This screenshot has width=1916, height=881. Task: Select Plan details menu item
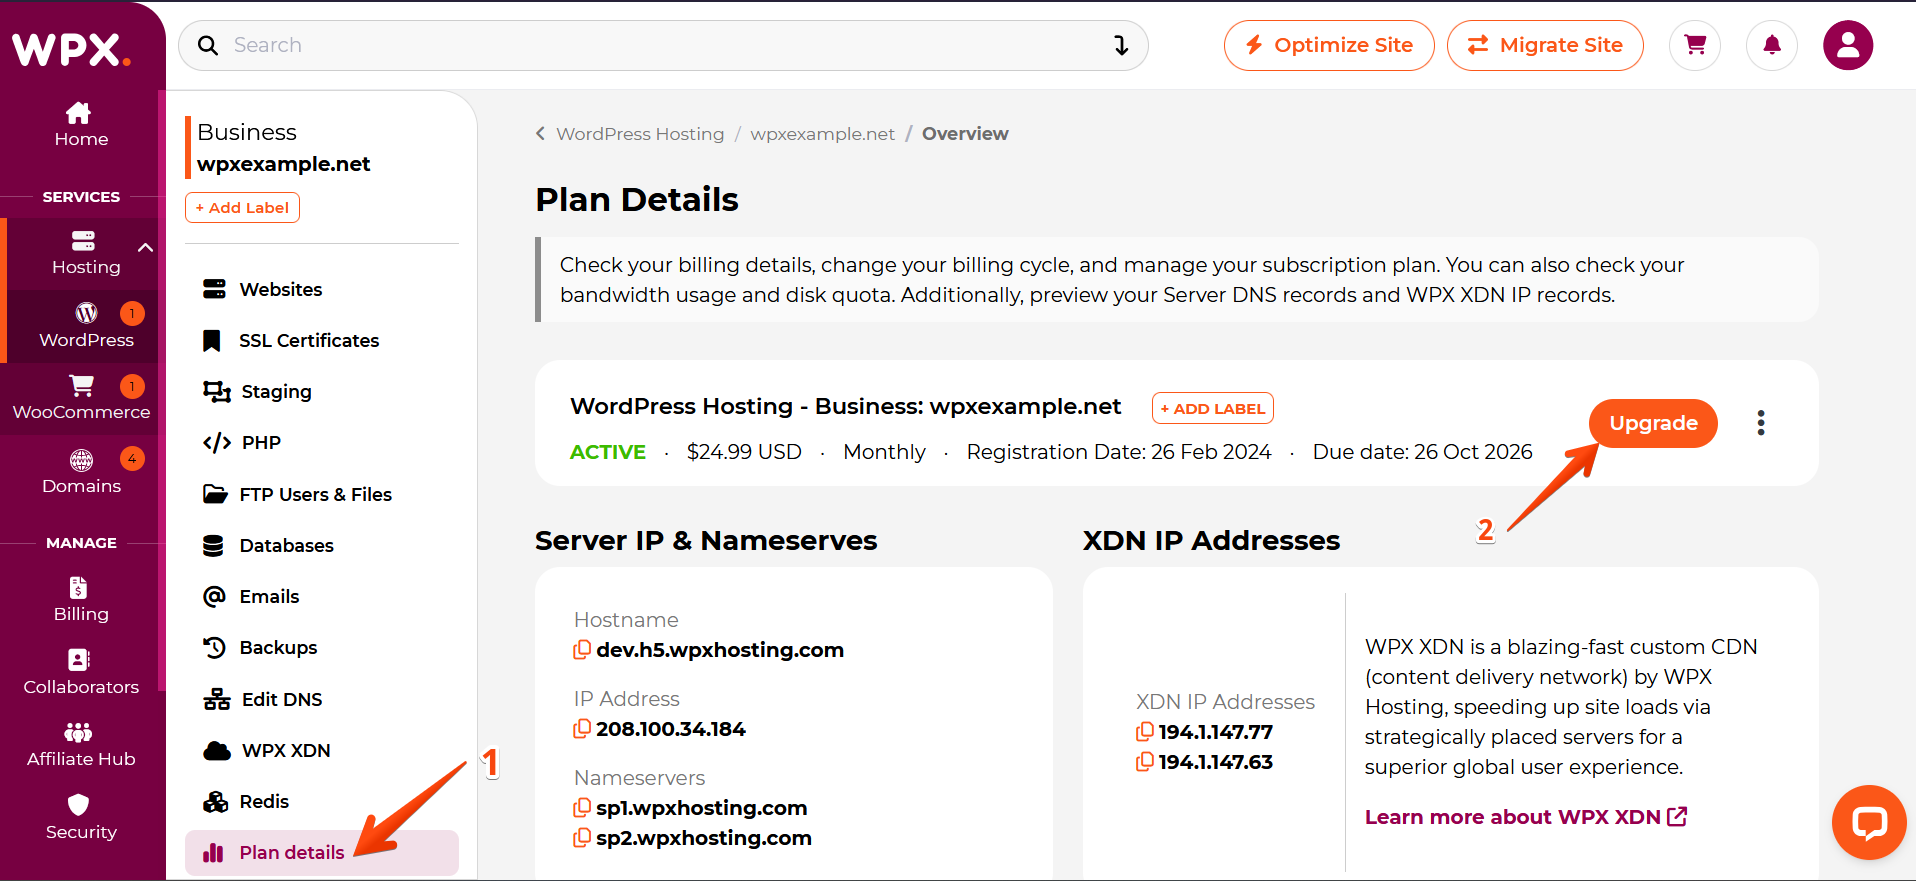(321, 852)
